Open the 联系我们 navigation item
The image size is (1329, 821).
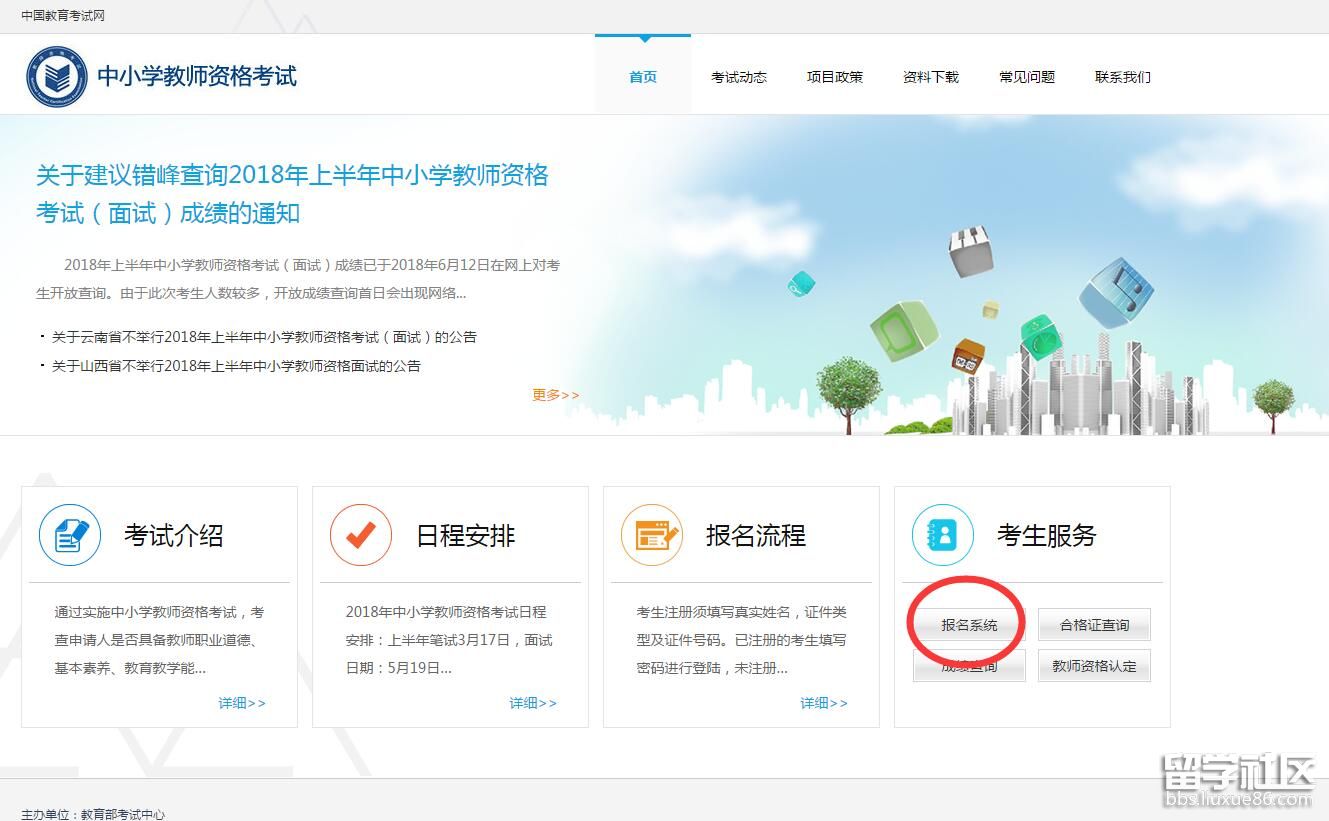pos(1123,77)
